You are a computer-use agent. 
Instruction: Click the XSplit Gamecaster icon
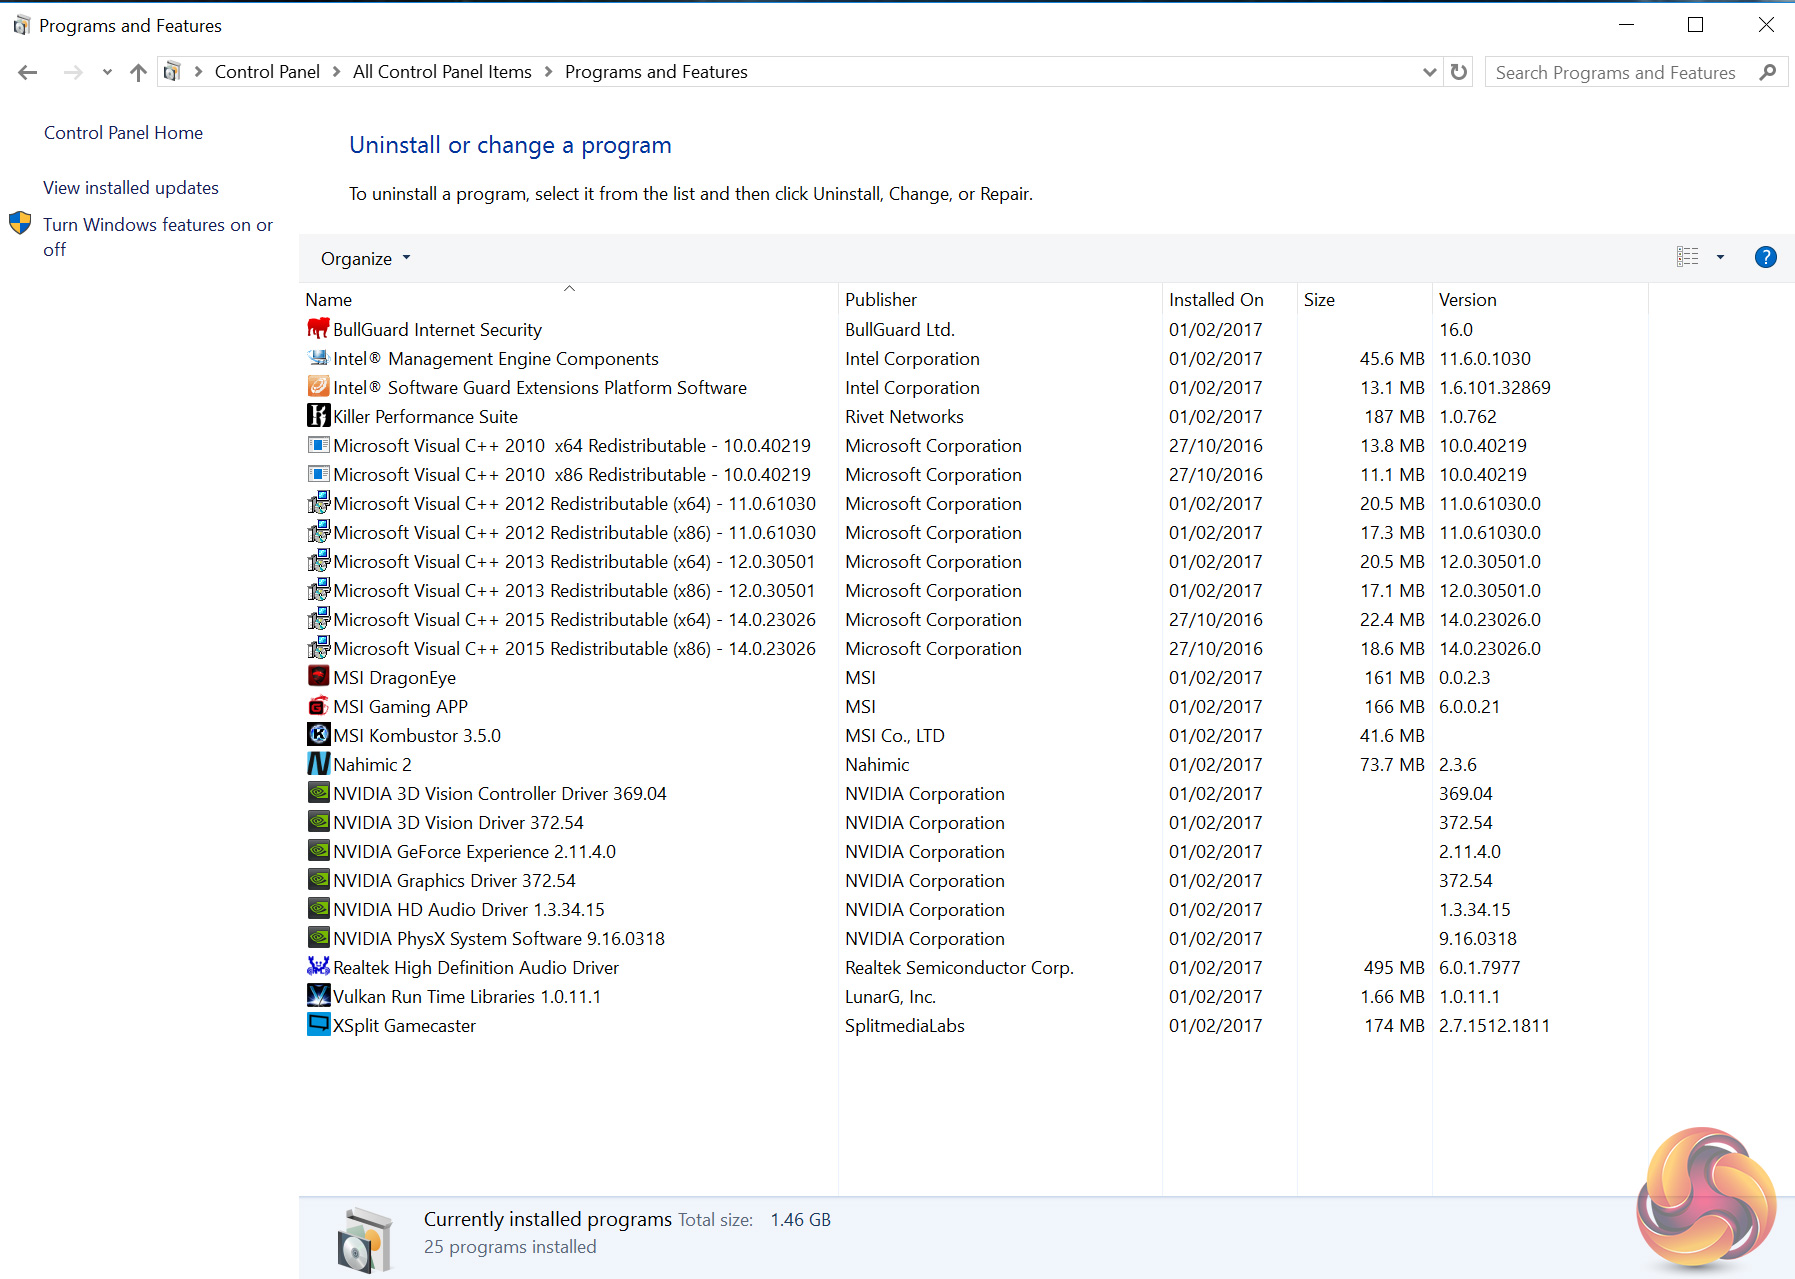pyautogui.click(x=318, y=1025)
